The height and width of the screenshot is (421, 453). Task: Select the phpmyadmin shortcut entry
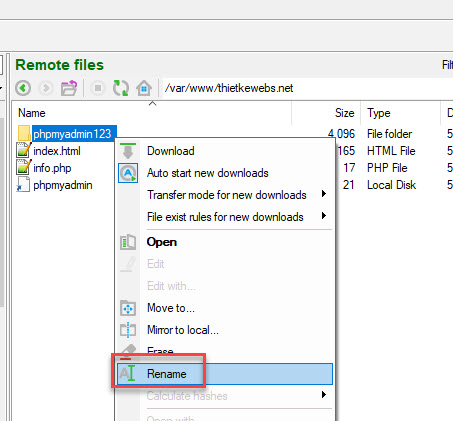[63, 185]
